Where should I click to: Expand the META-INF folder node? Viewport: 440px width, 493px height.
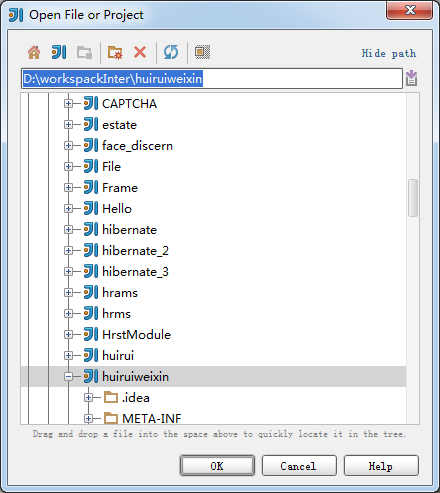pyautogui.click(x=88, y=419)
